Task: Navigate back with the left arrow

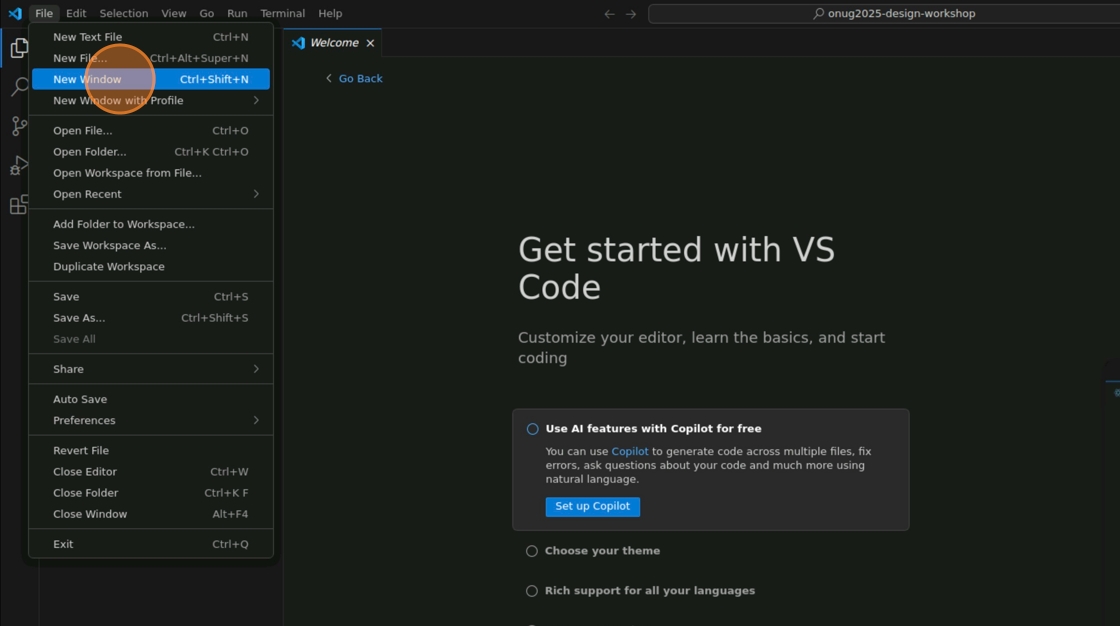Action: click(x=609, y=14)
